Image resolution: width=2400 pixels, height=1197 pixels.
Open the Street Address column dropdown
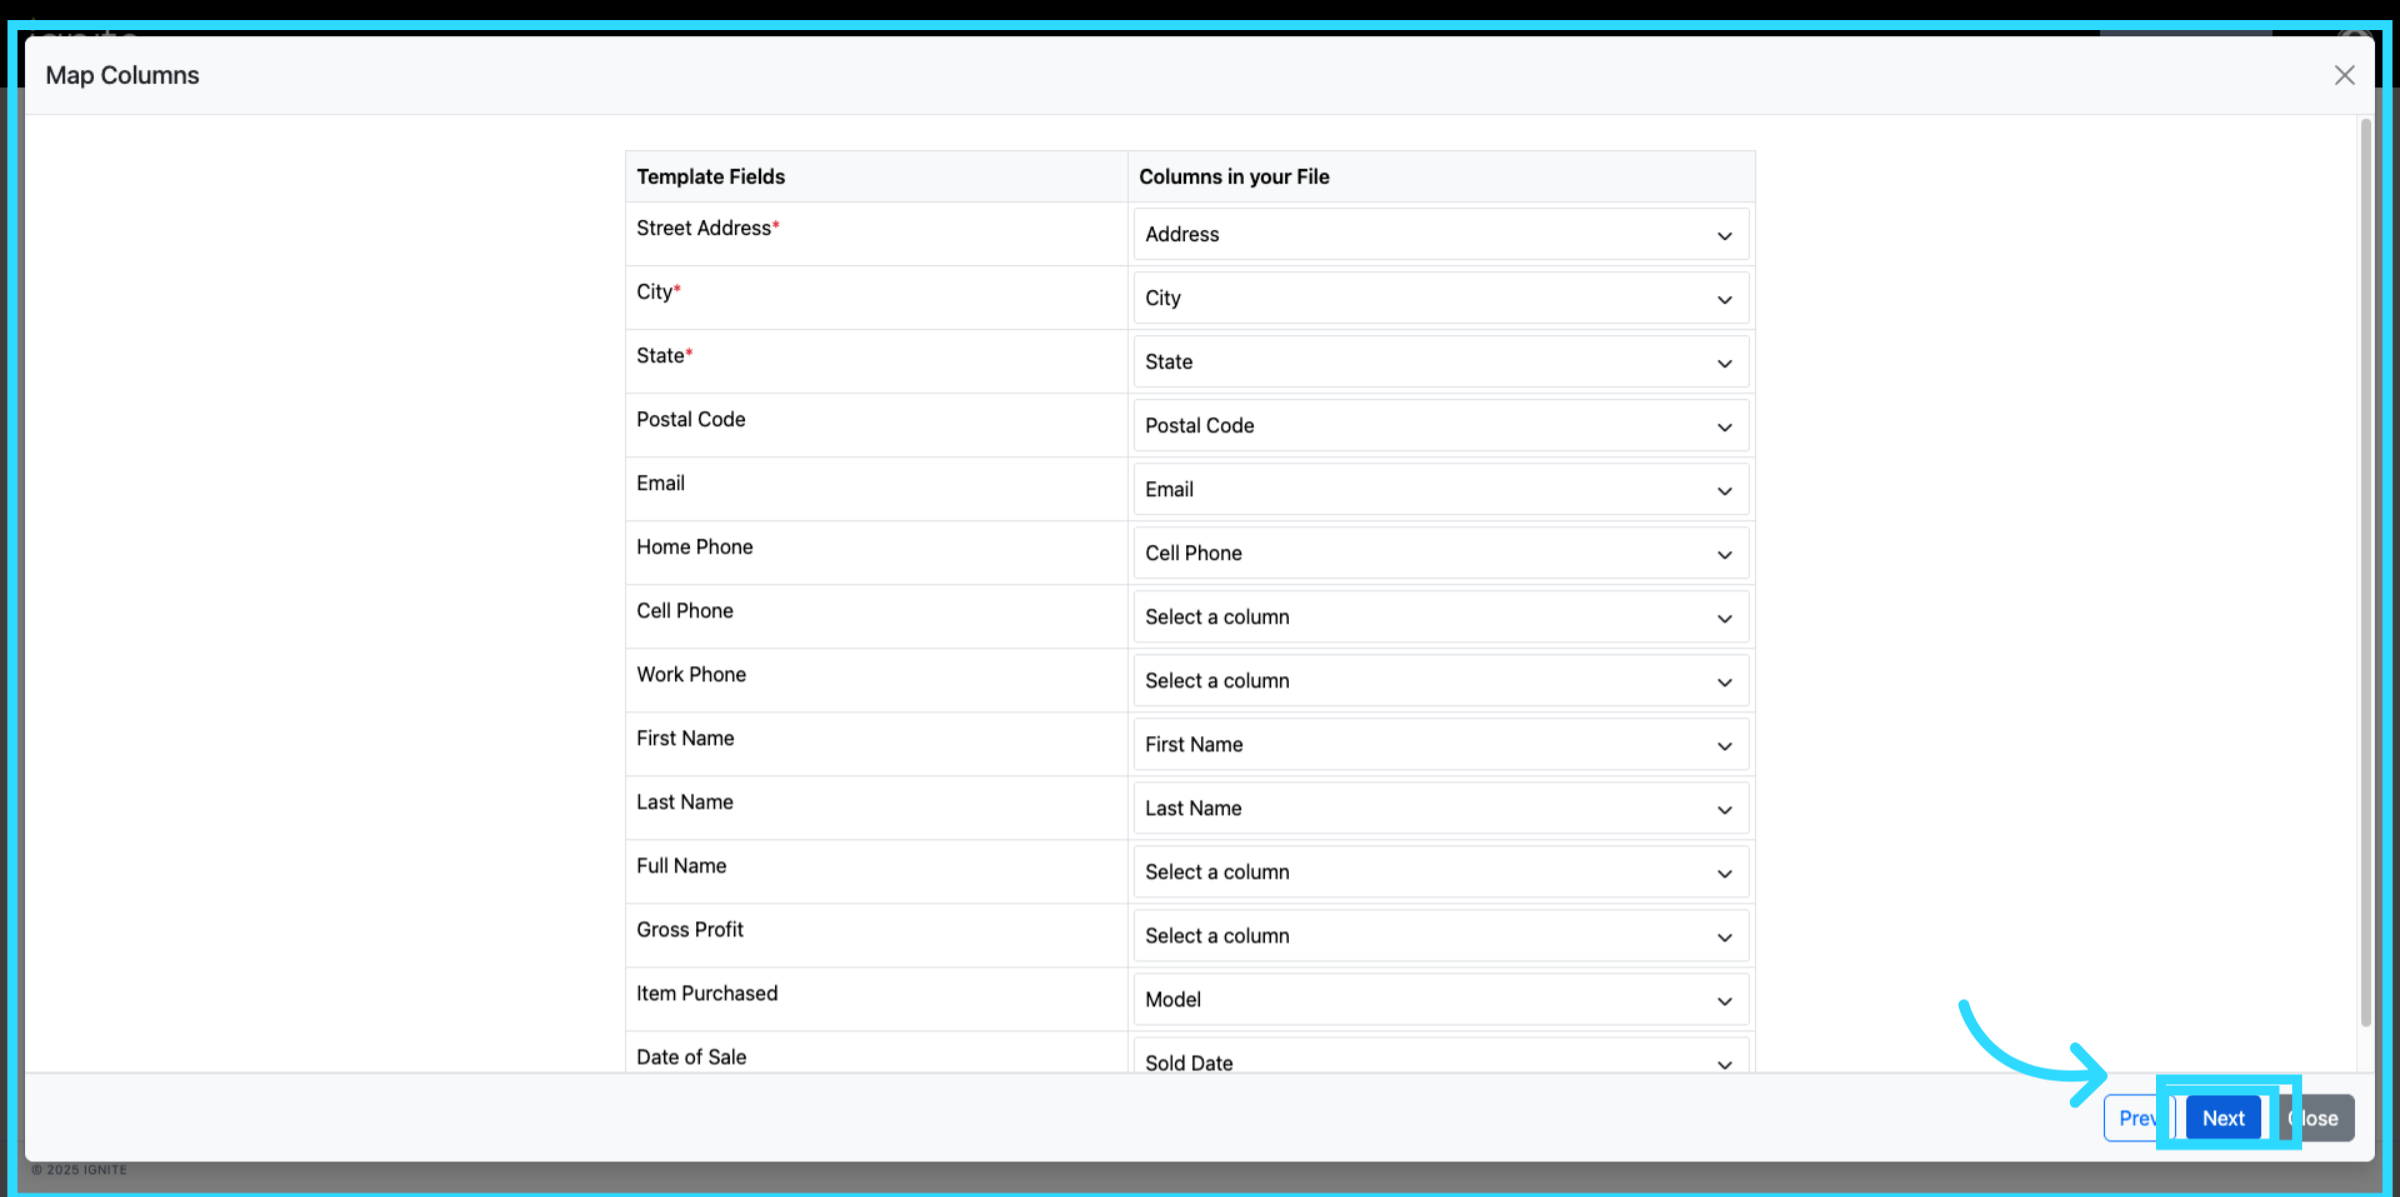(1440, 234)
